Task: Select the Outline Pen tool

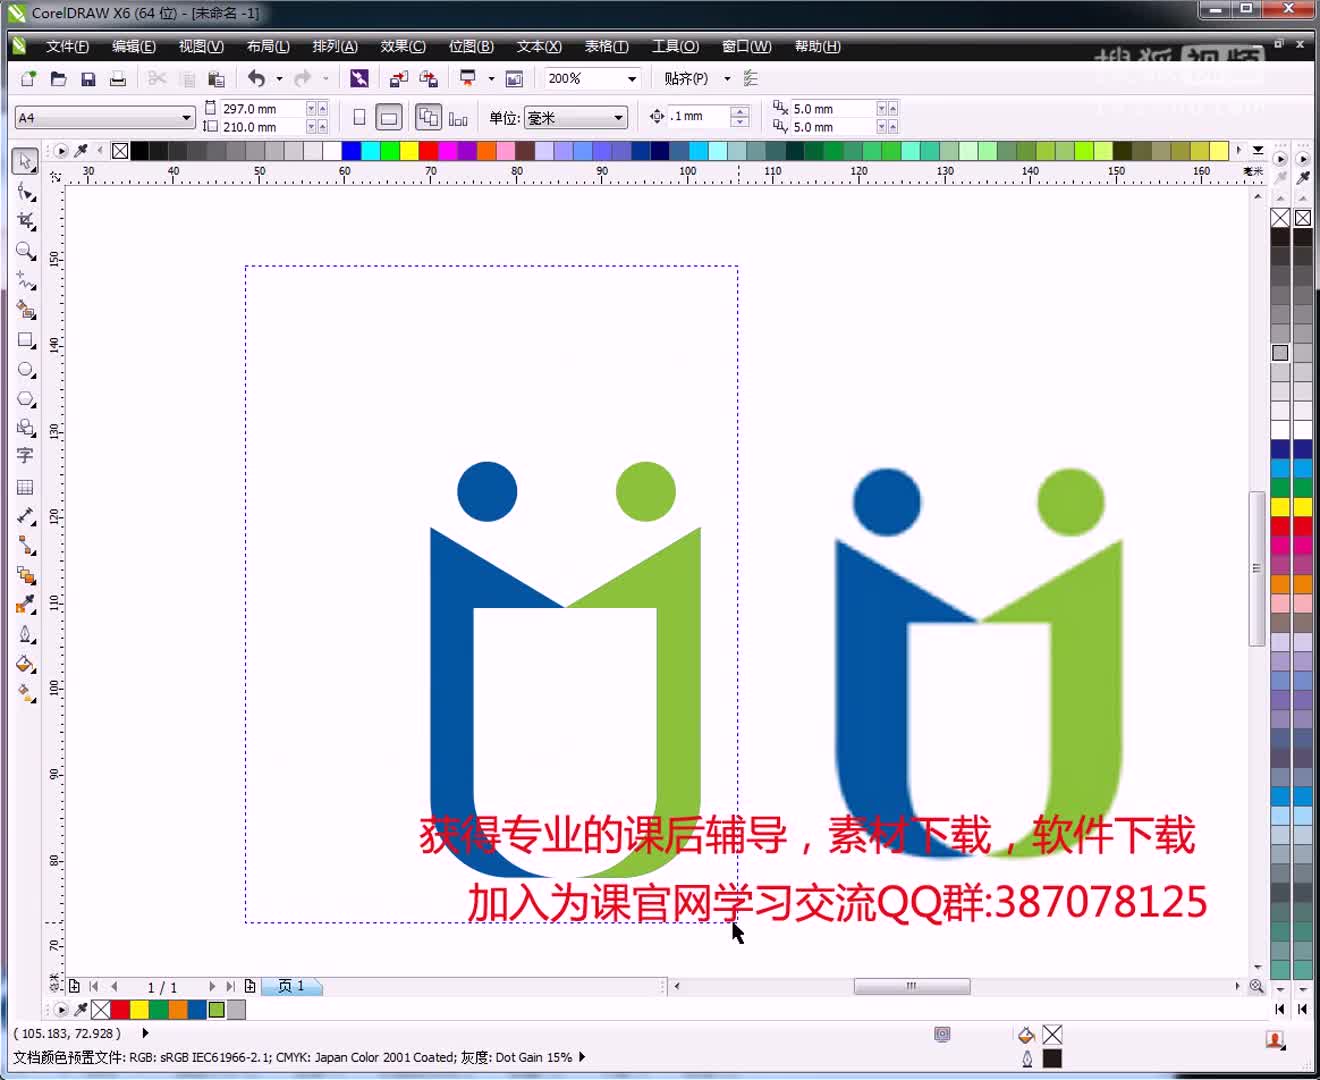Action: pos(25,634)
